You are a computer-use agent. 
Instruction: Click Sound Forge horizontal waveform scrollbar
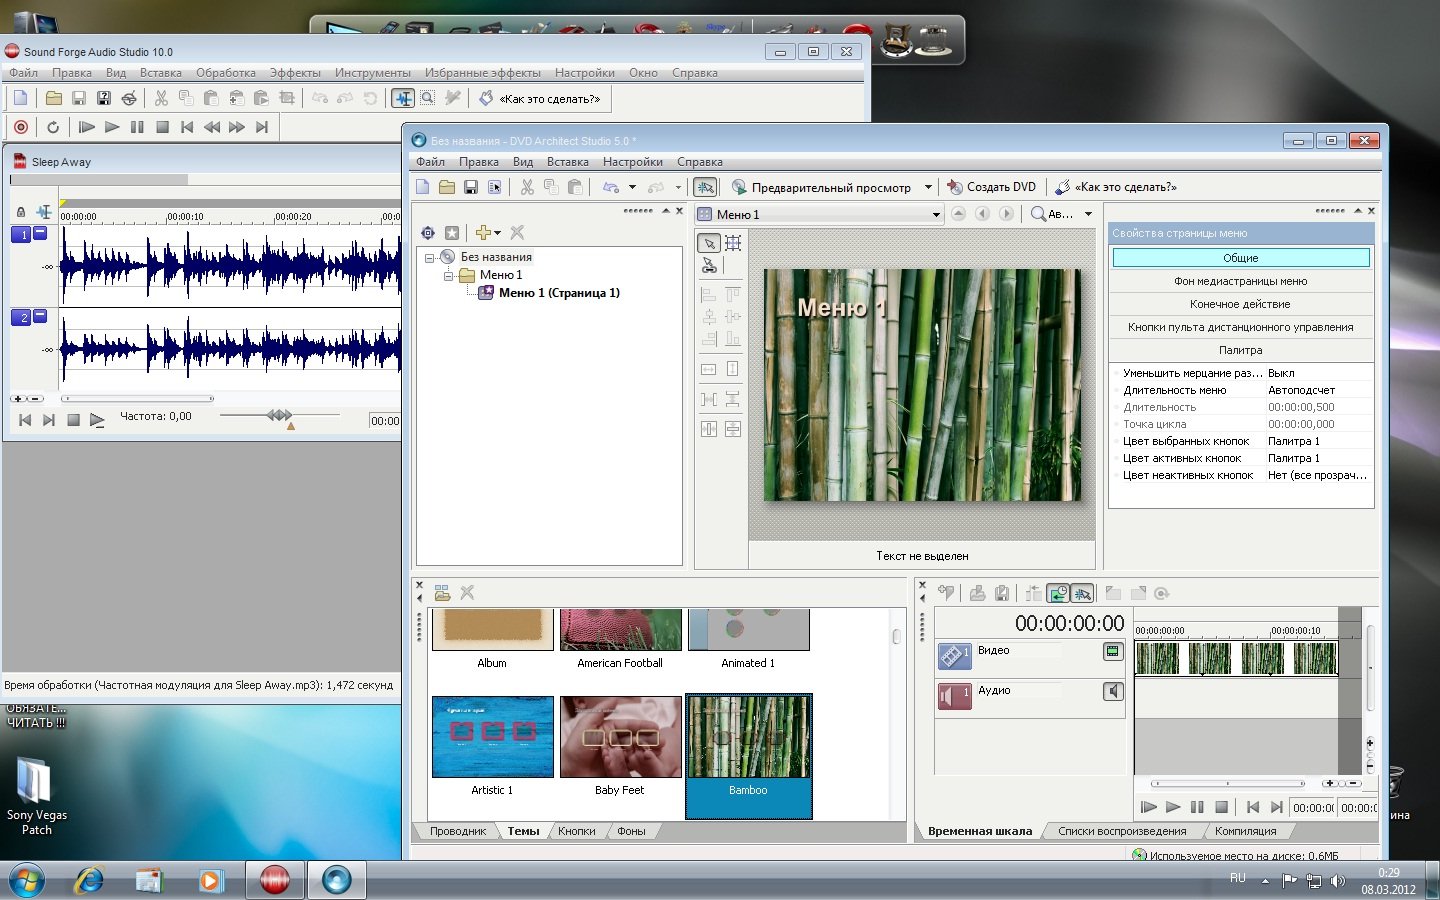coord(138,398)
